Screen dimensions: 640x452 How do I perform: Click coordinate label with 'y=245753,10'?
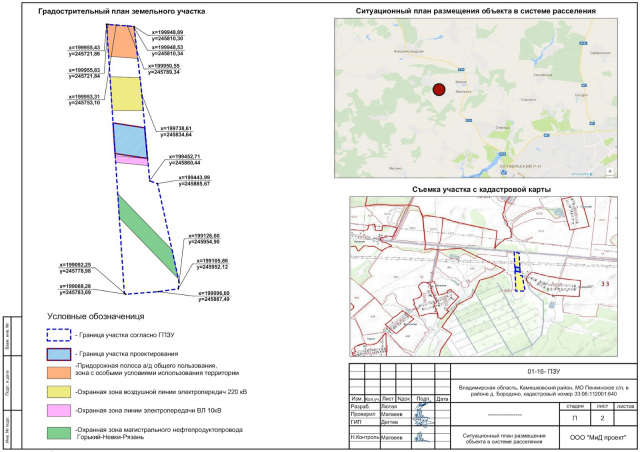coord(84,103)
